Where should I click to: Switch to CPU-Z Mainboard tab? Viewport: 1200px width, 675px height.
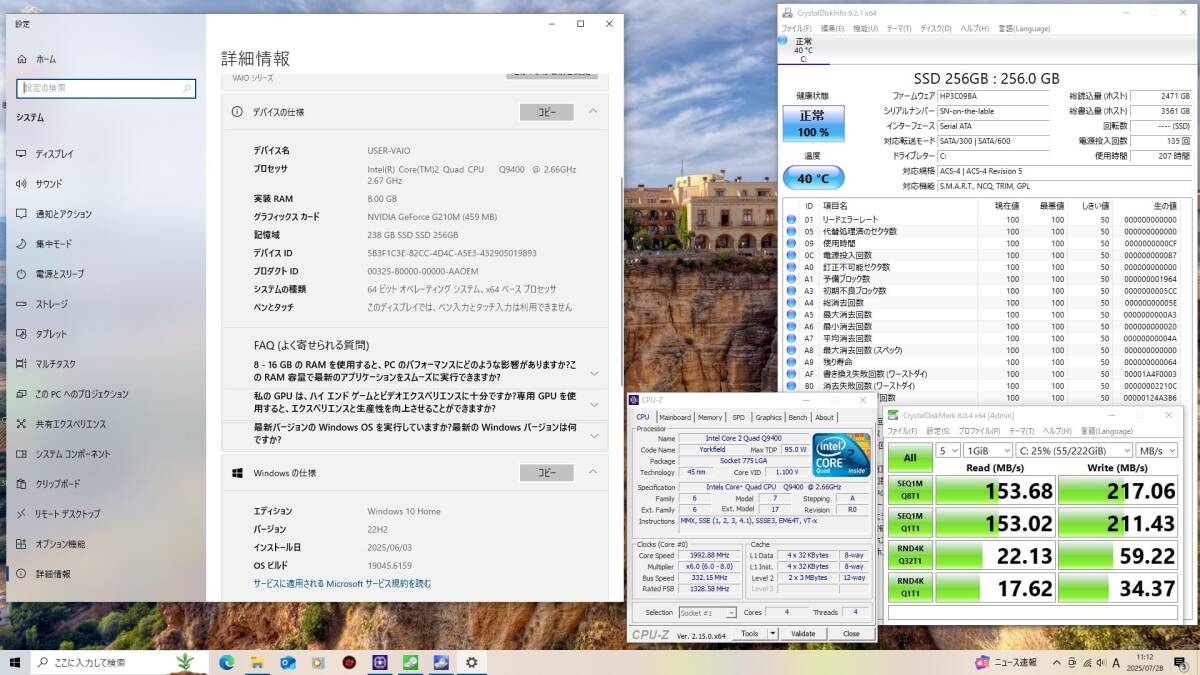pyautogui.click(x=675, y=417)
